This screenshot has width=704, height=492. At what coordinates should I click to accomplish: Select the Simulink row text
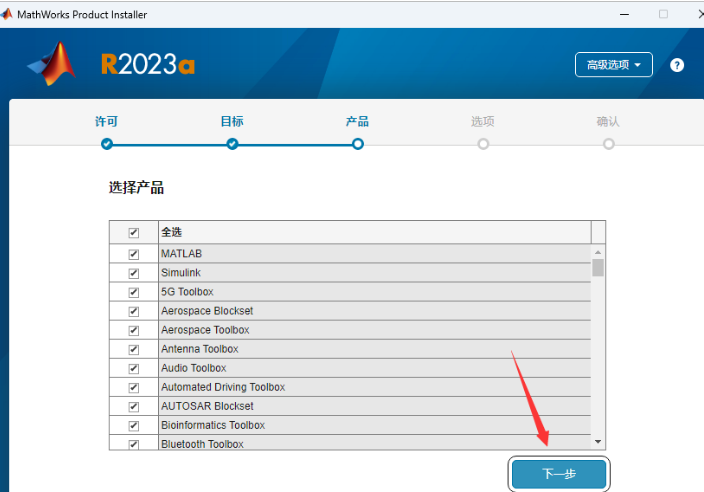pyautogui.click(x=181, y=272)
